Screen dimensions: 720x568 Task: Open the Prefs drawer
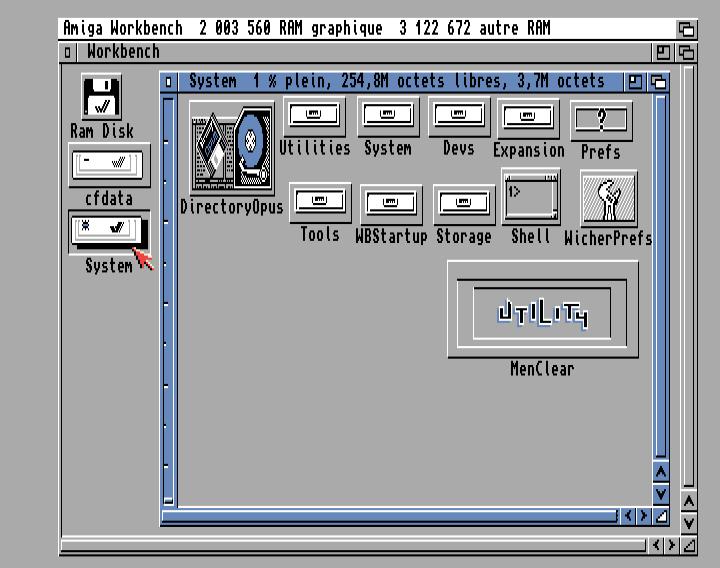pos(601,121)
